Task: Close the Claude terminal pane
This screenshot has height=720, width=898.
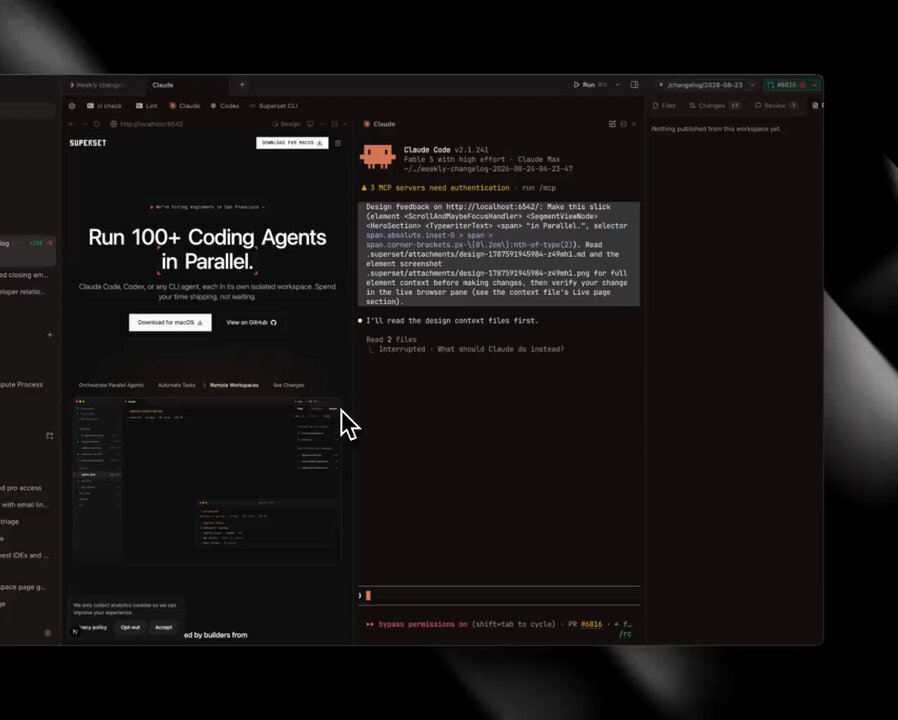Action: coord(634,124)
